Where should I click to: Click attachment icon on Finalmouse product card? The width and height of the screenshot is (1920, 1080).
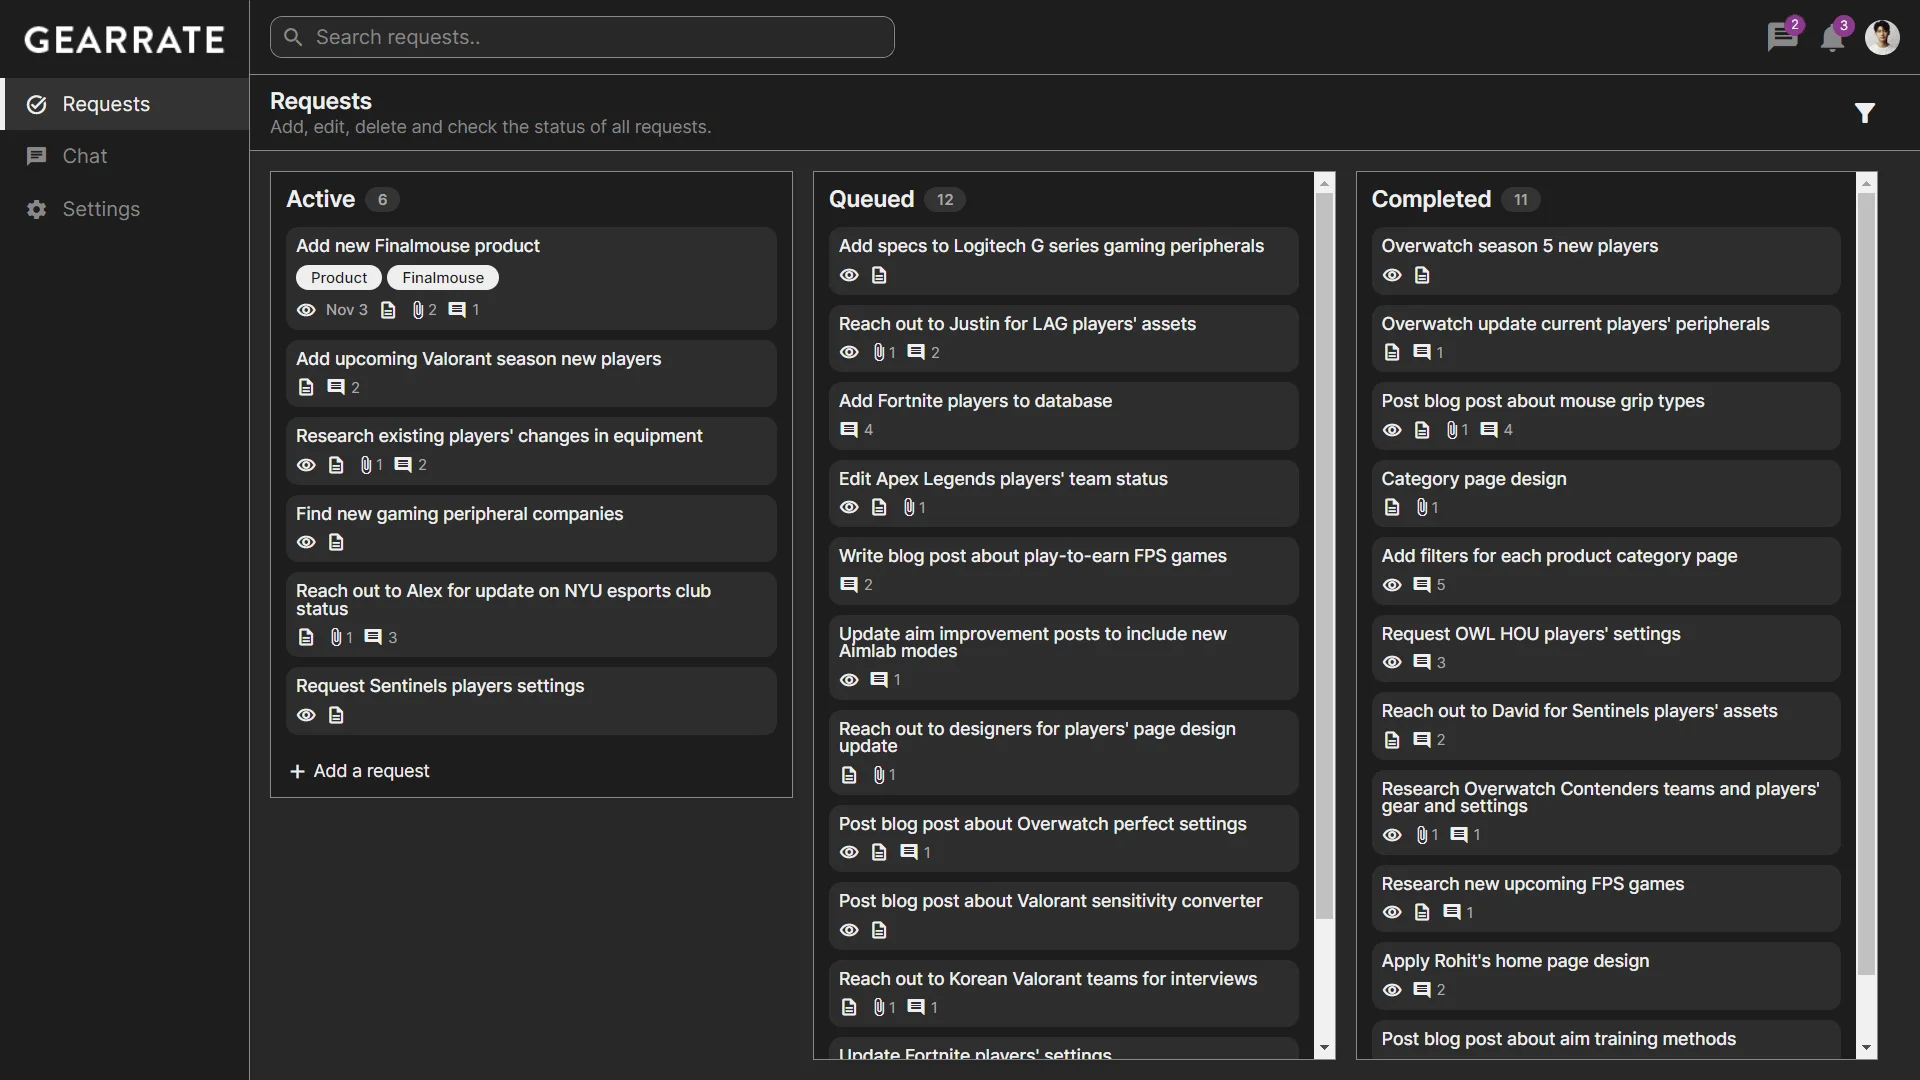418,310
